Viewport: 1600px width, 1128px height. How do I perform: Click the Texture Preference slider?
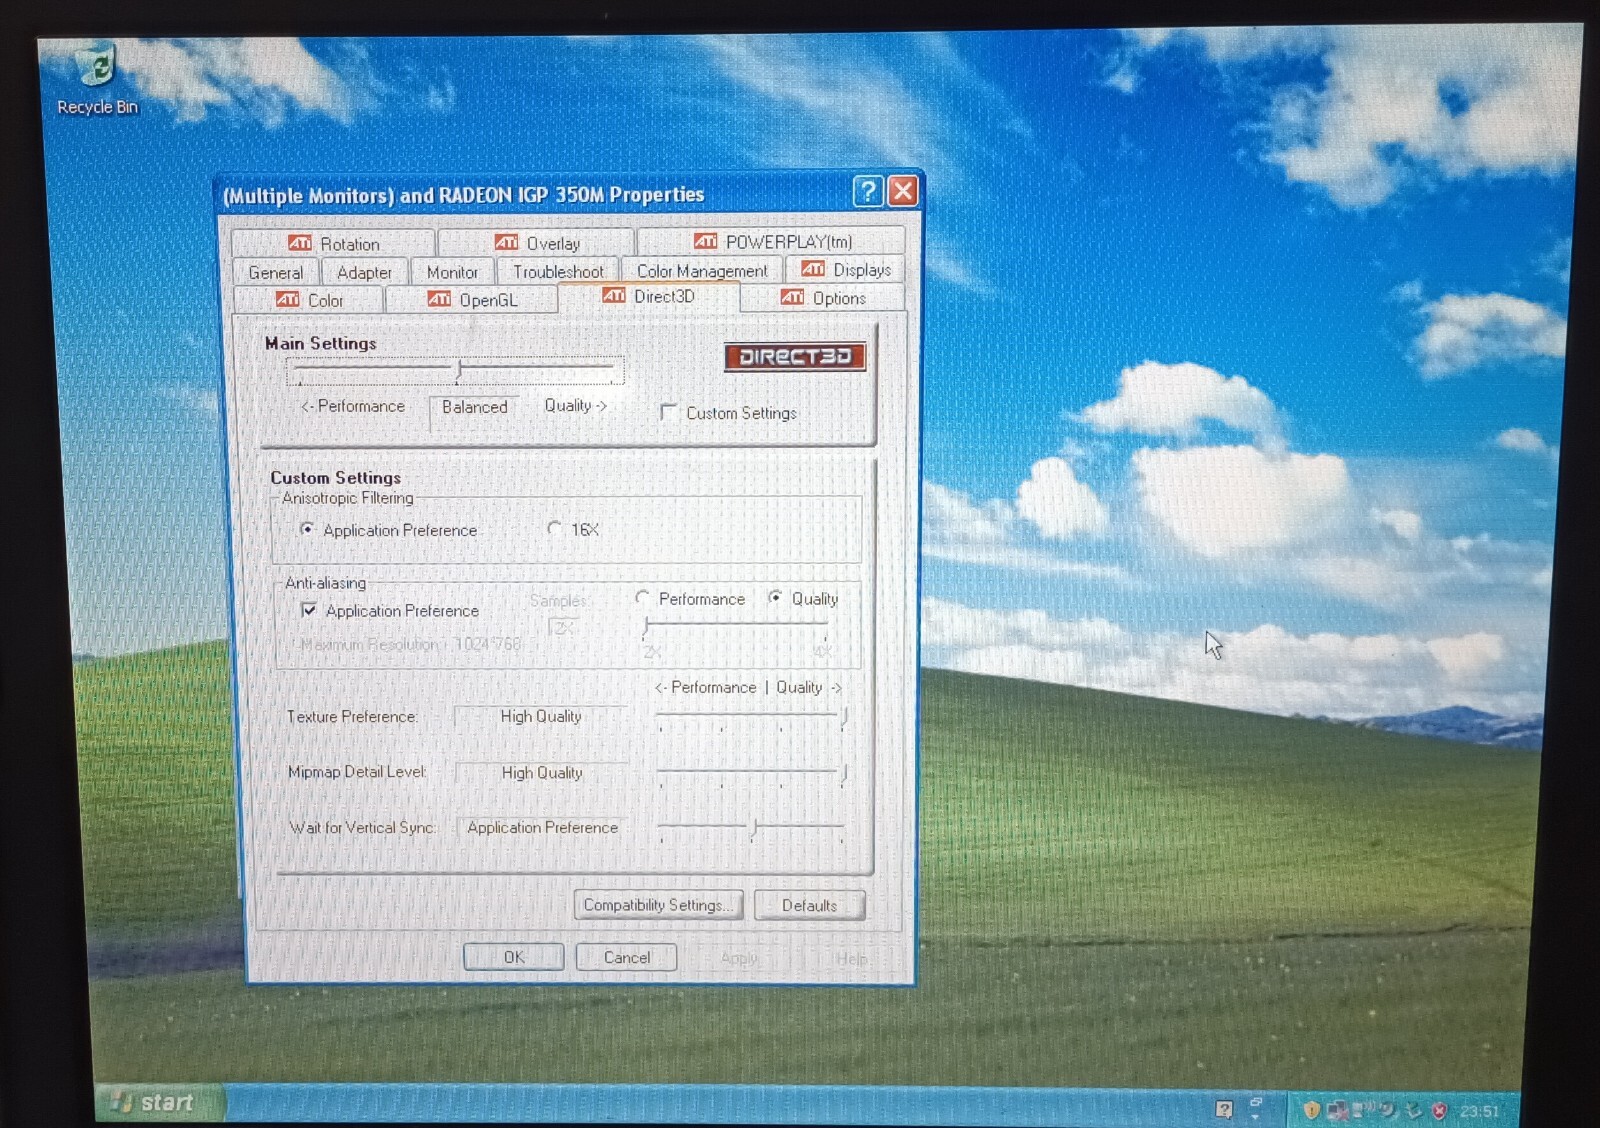pos(751,717)
